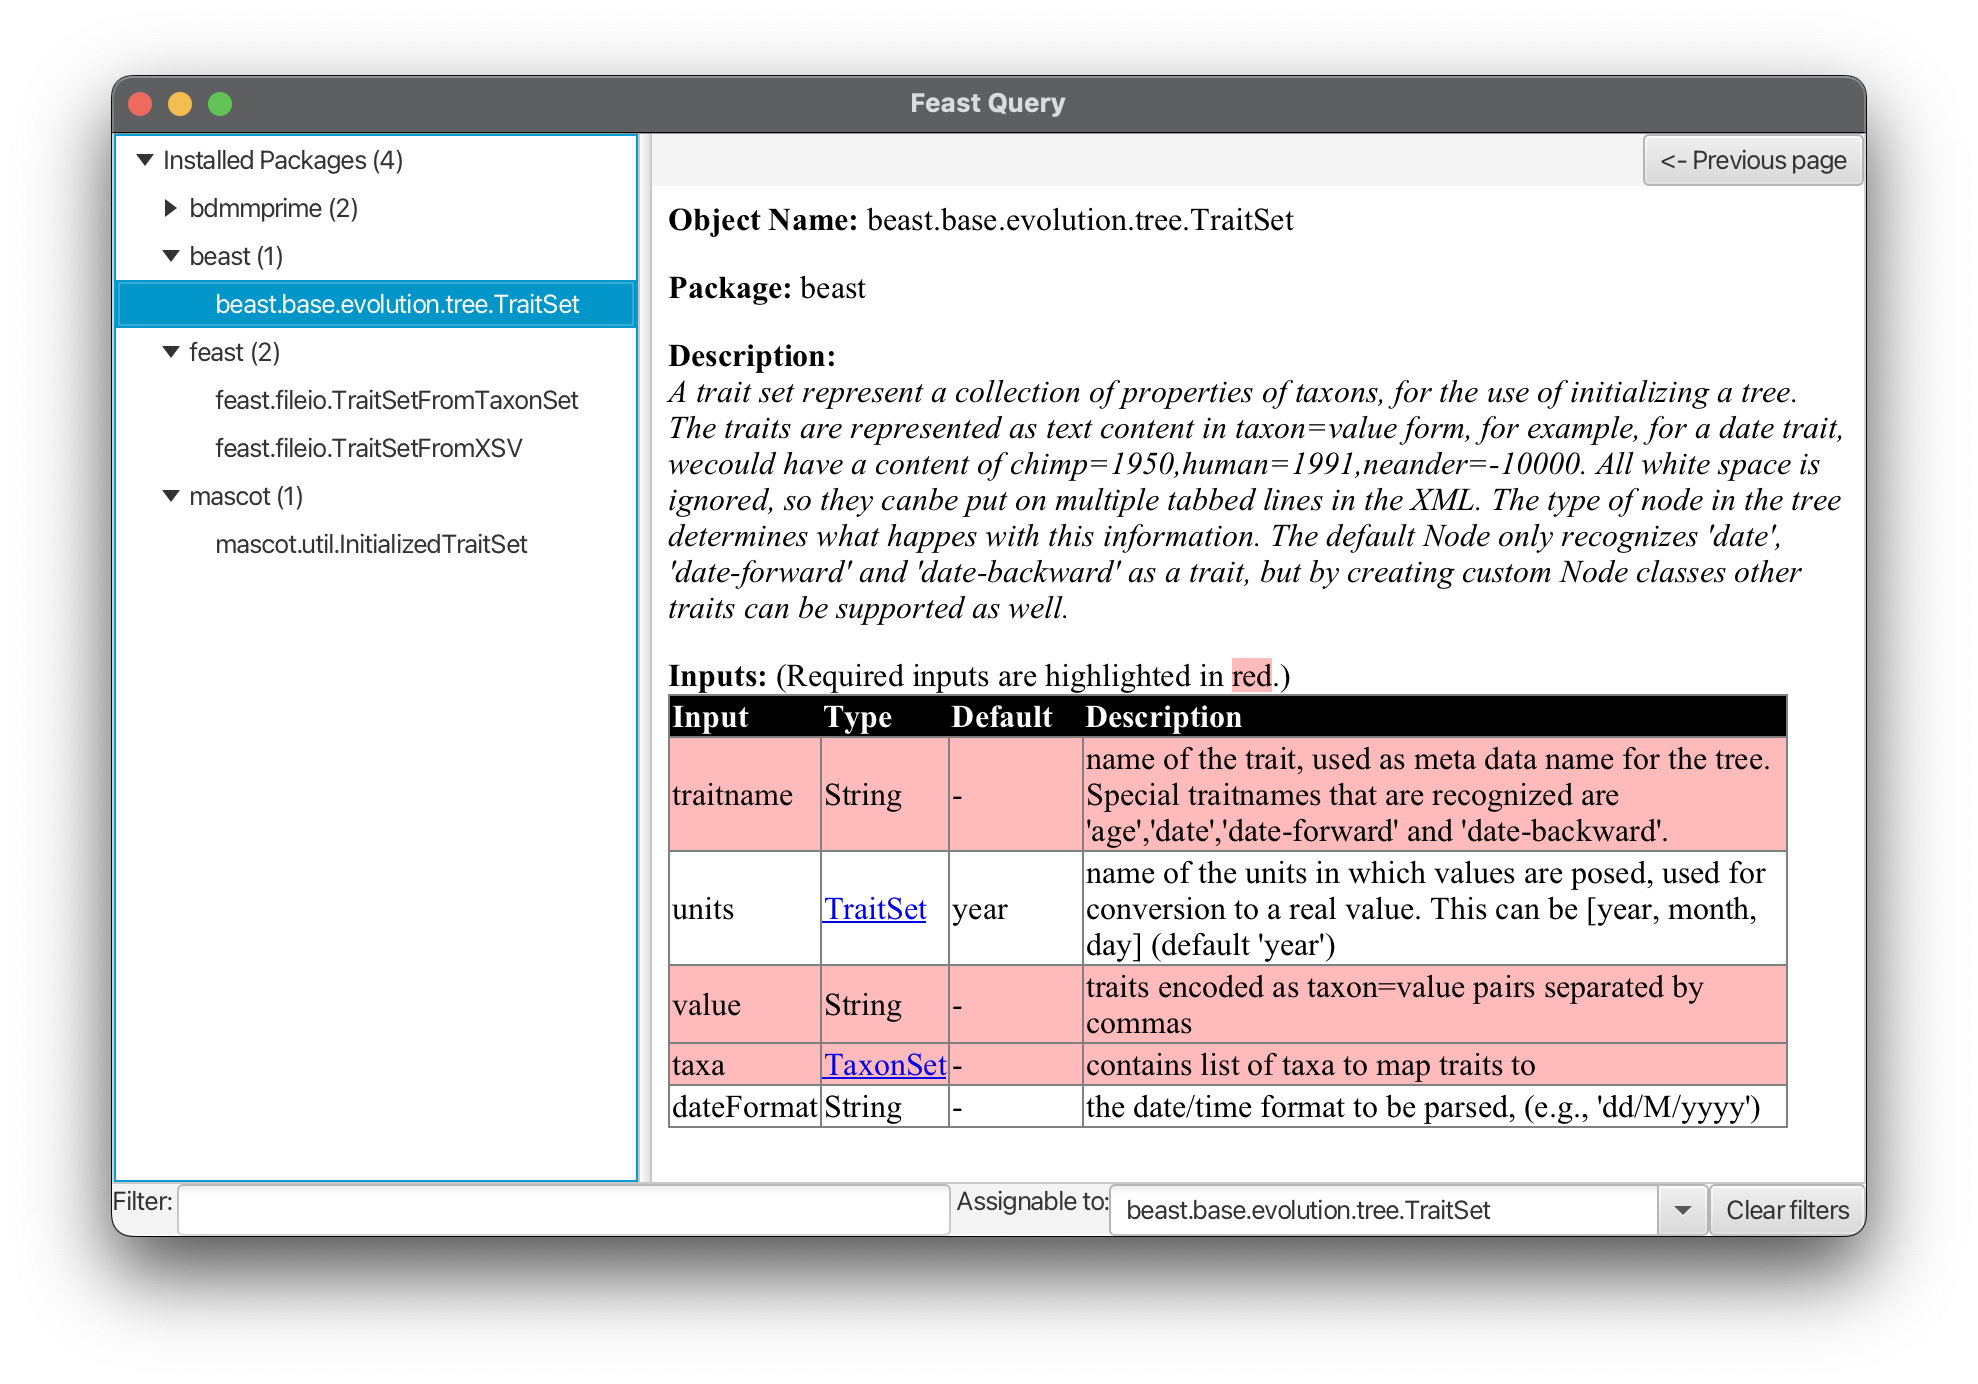
Task: Click the bdmmprime (2) label
Action: point(273,208)
